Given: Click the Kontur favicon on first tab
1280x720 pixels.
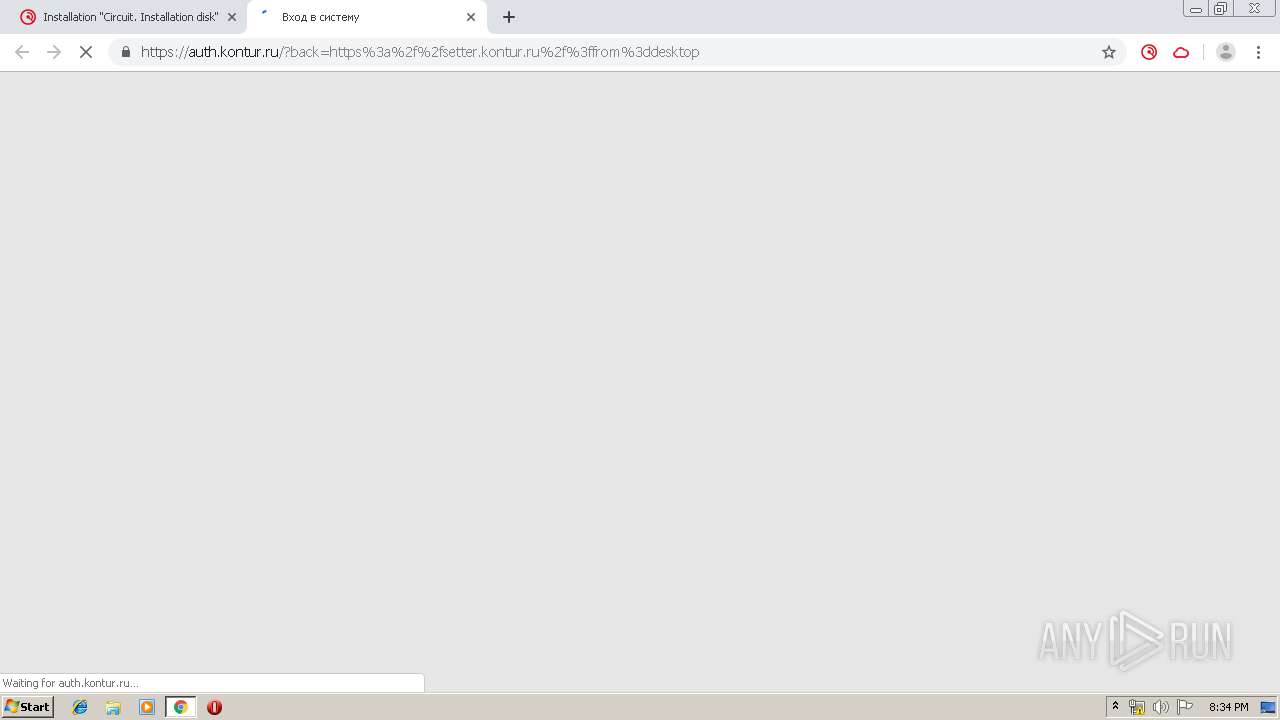Looking at the screenshot, I should pos(28,17).
